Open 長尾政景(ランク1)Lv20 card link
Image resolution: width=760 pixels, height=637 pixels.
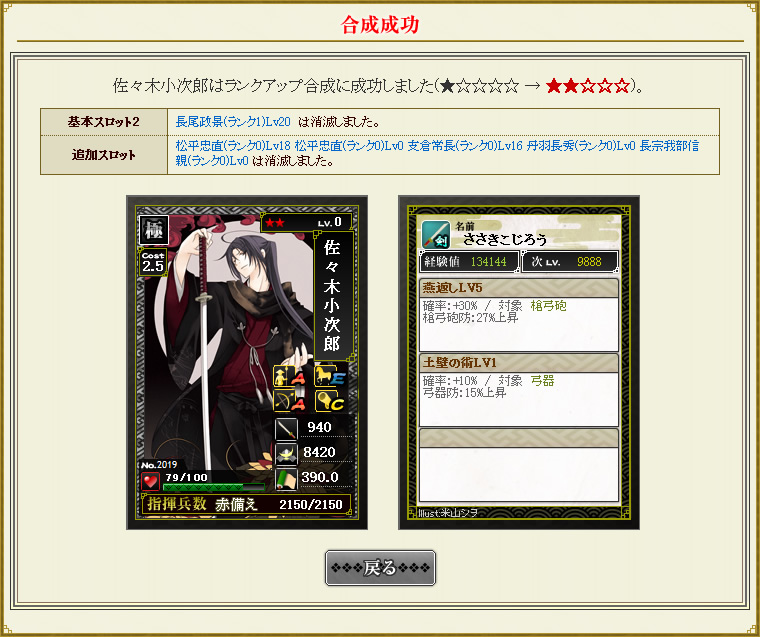click(233, 122)
